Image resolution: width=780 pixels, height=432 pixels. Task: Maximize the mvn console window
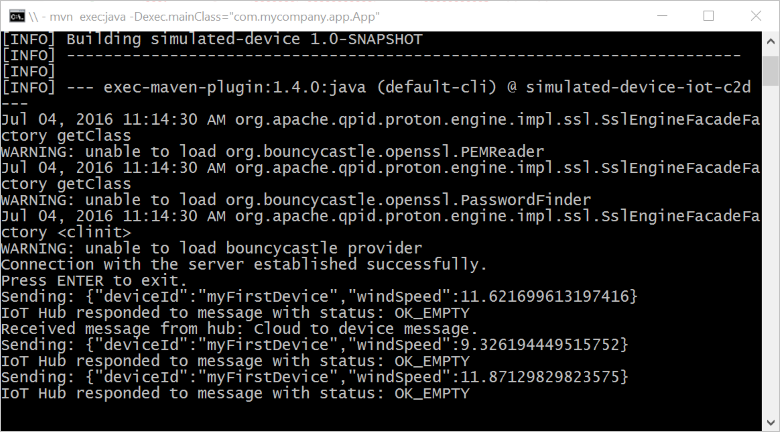708,16
